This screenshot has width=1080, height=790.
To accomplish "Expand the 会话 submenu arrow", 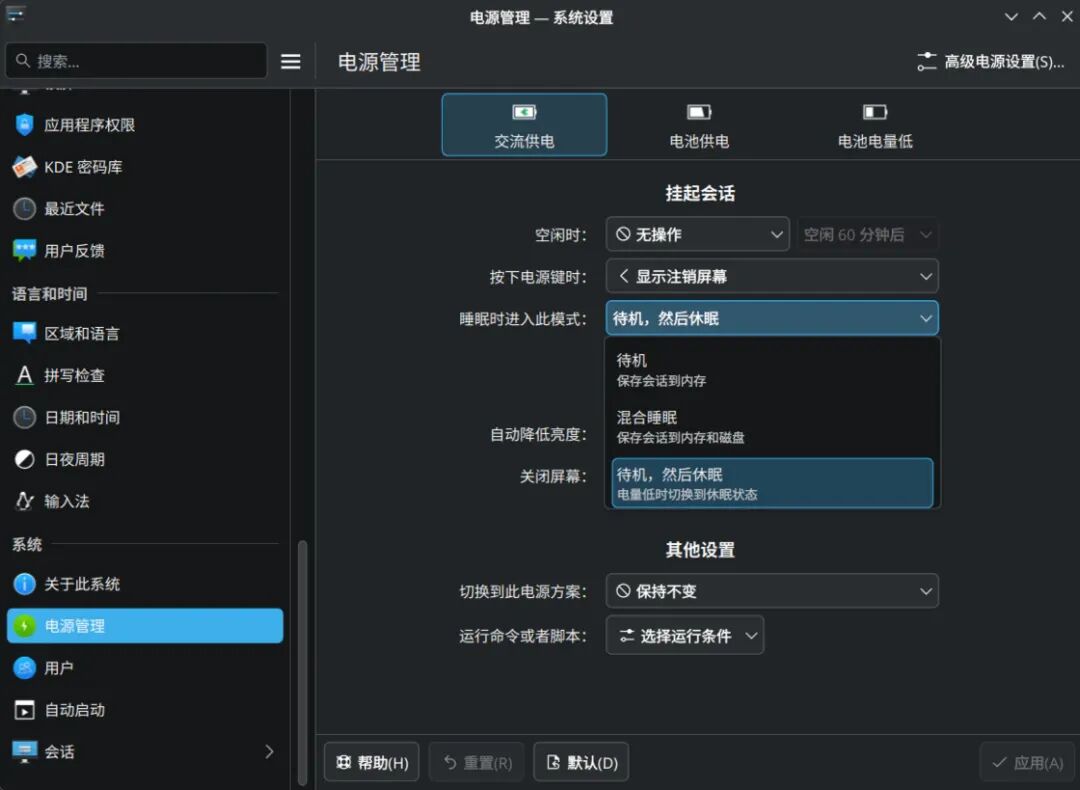I will coord(269,751).
